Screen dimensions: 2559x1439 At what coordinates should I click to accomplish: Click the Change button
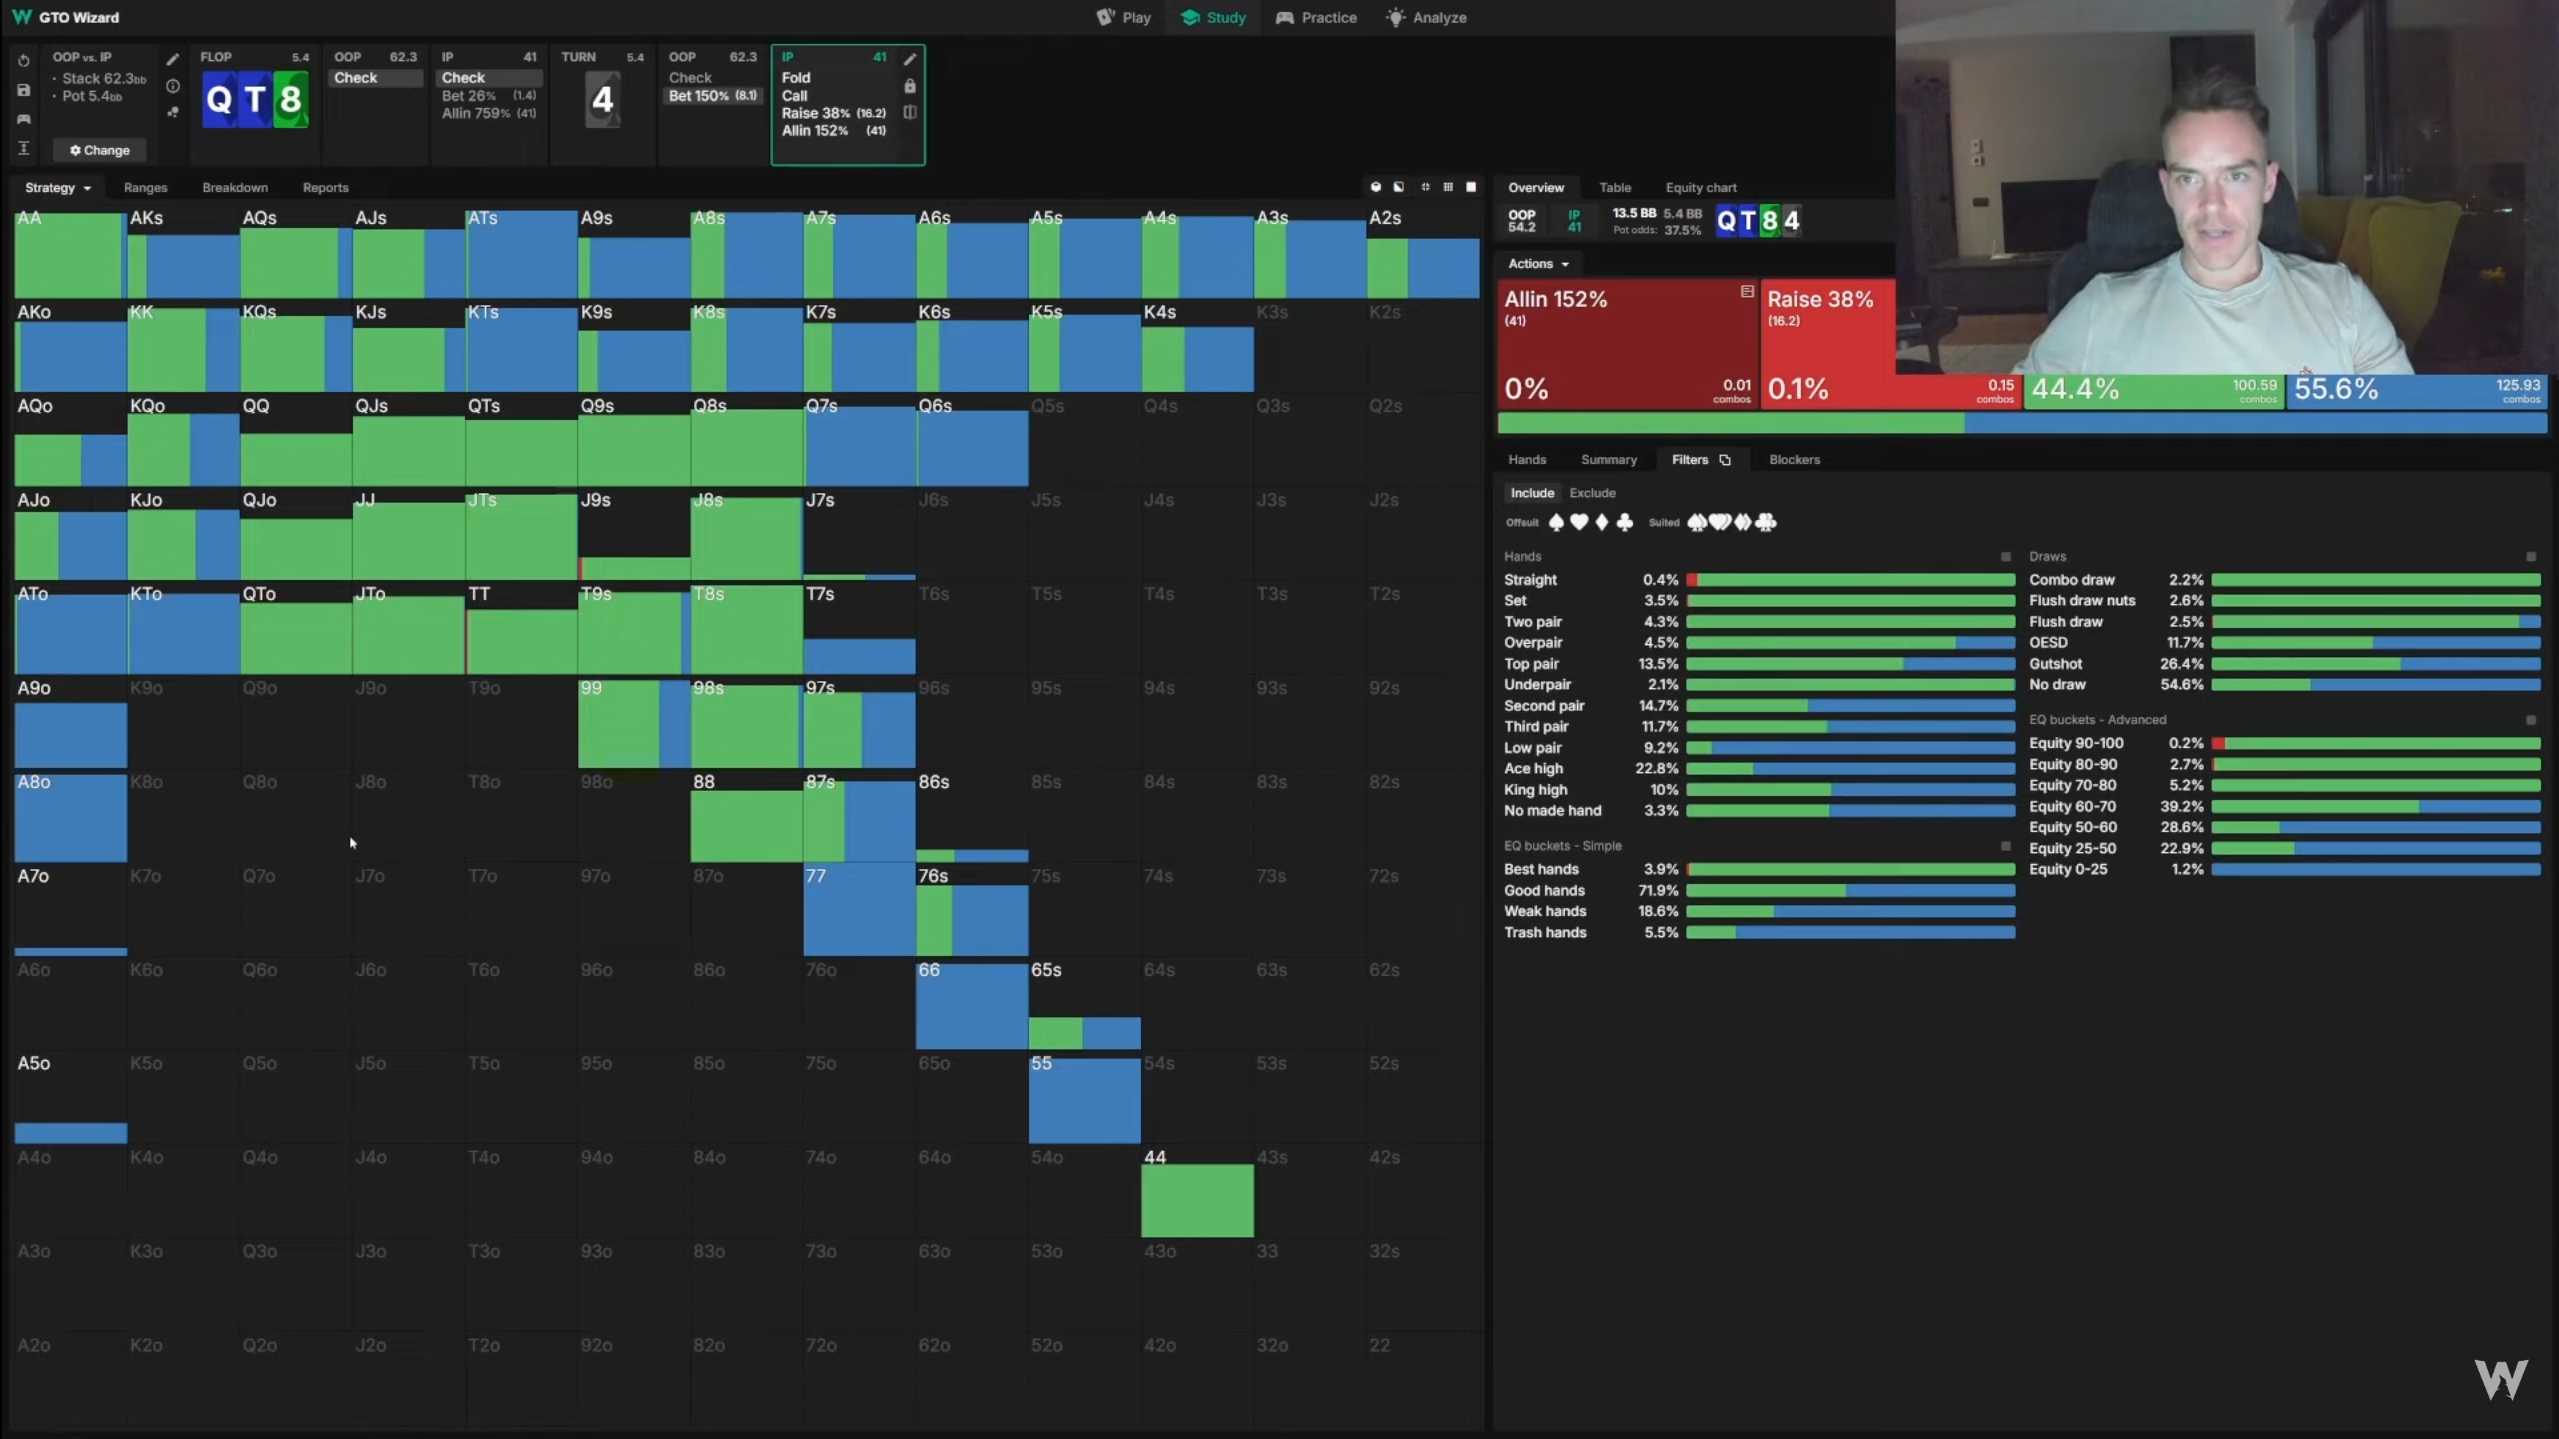coord(100,150)
